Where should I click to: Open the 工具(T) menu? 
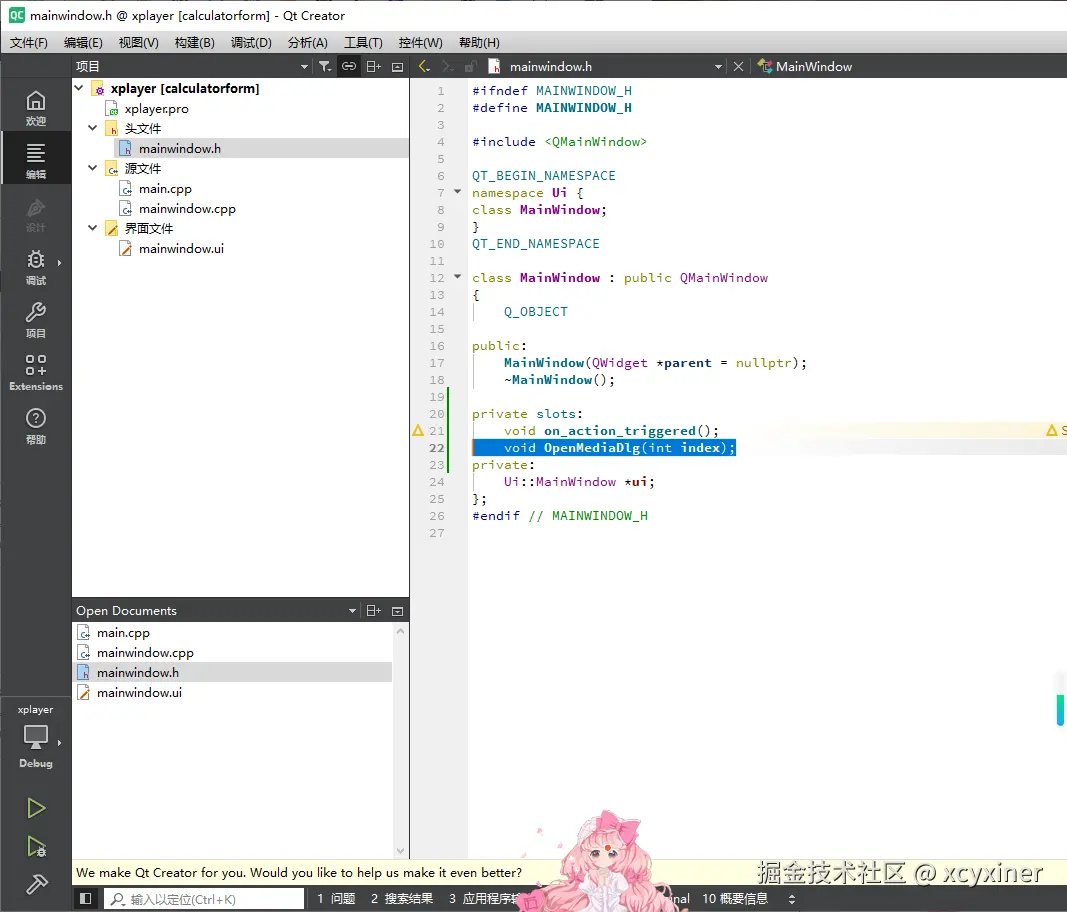point(363,42)
